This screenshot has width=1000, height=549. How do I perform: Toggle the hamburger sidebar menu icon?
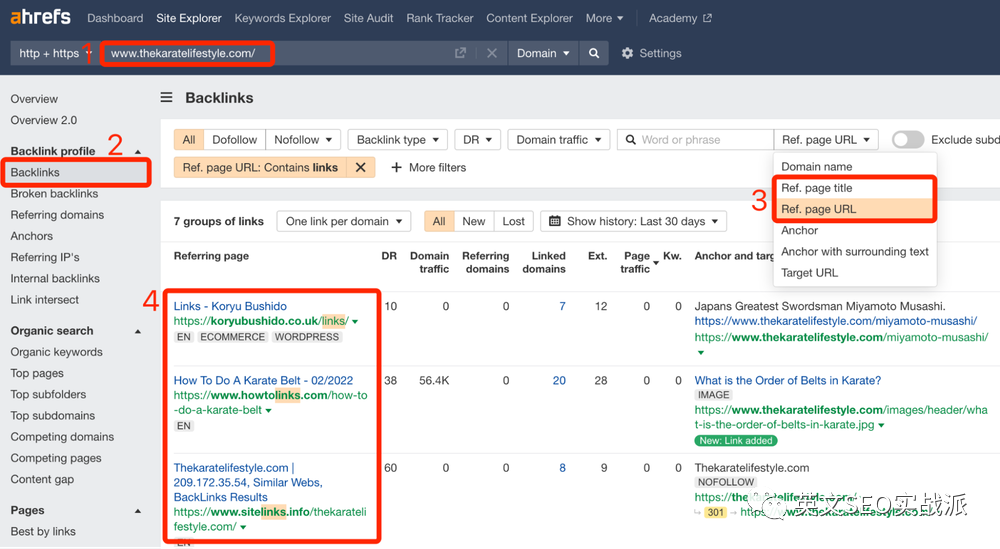click(167, 98)
